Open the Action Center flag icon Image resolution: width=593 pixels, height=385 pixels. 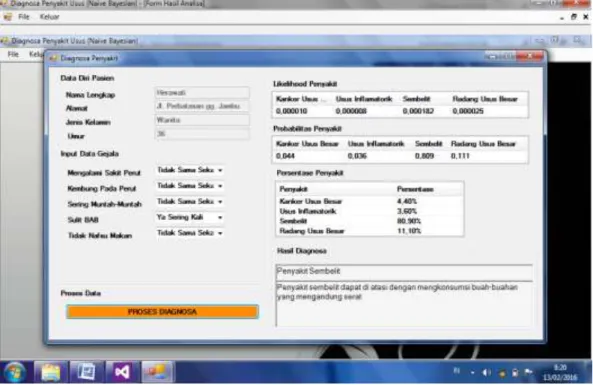[528, 373]
